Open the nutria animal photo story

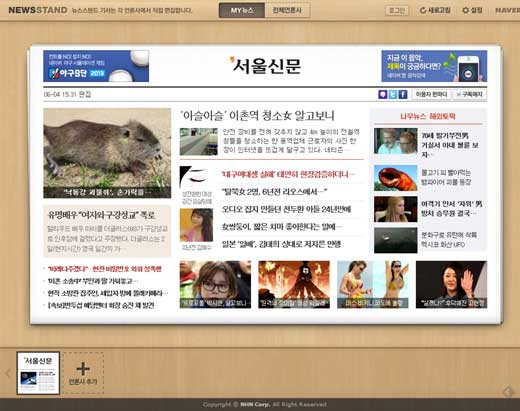click(x=107, y=153)
